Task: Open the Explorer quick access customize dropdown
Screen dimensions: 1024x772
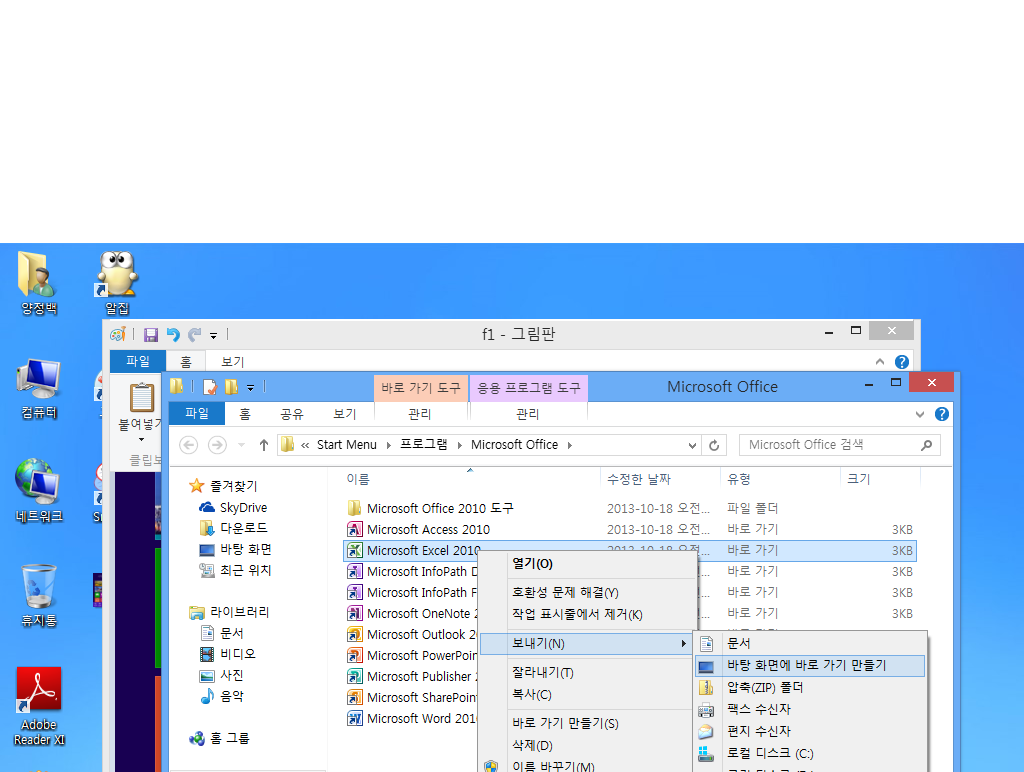Action: tap(250, 388)
